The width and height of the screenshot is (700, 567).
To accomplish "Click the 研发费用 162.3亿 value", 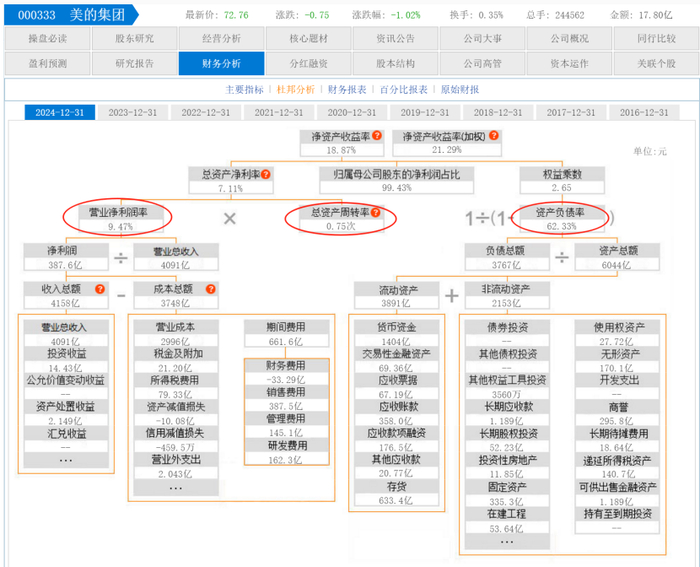I will (286, 459).
